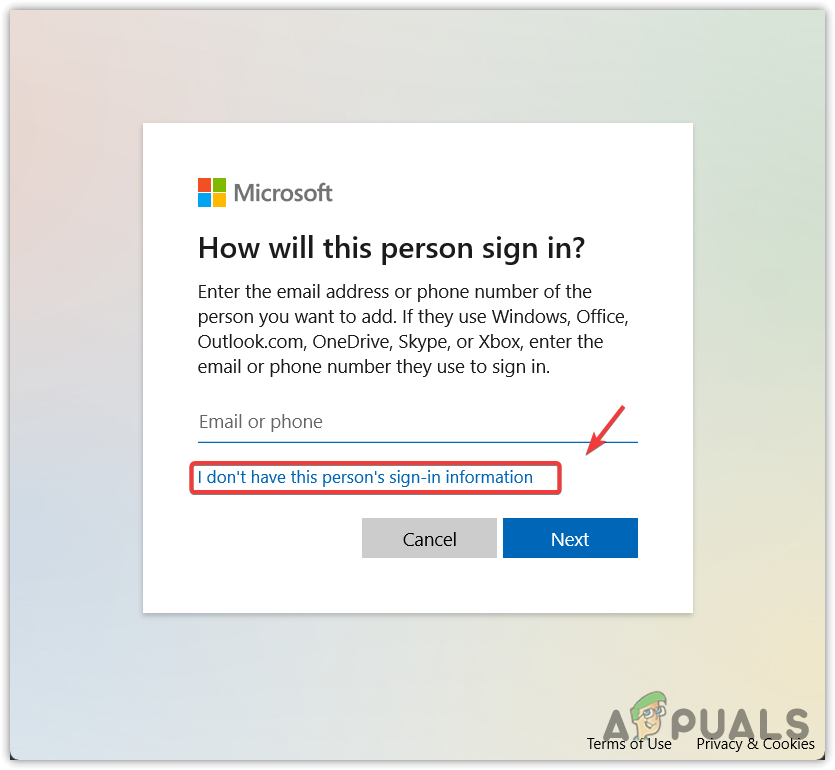Viewport: 835px width, 770px height.
Task: Click the word OneDrive in the description
Action: [x=352, y=342]
